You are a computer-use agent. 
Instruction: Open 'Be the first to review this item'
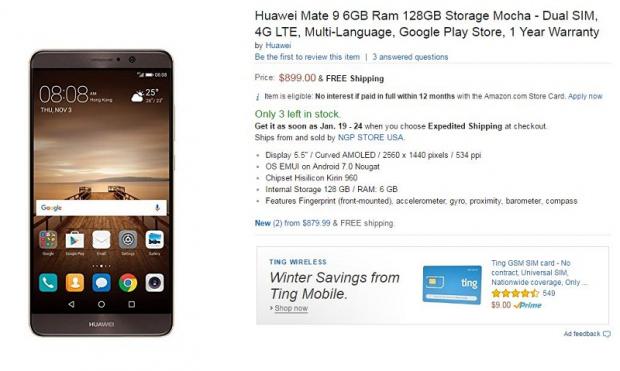point(307,57)
